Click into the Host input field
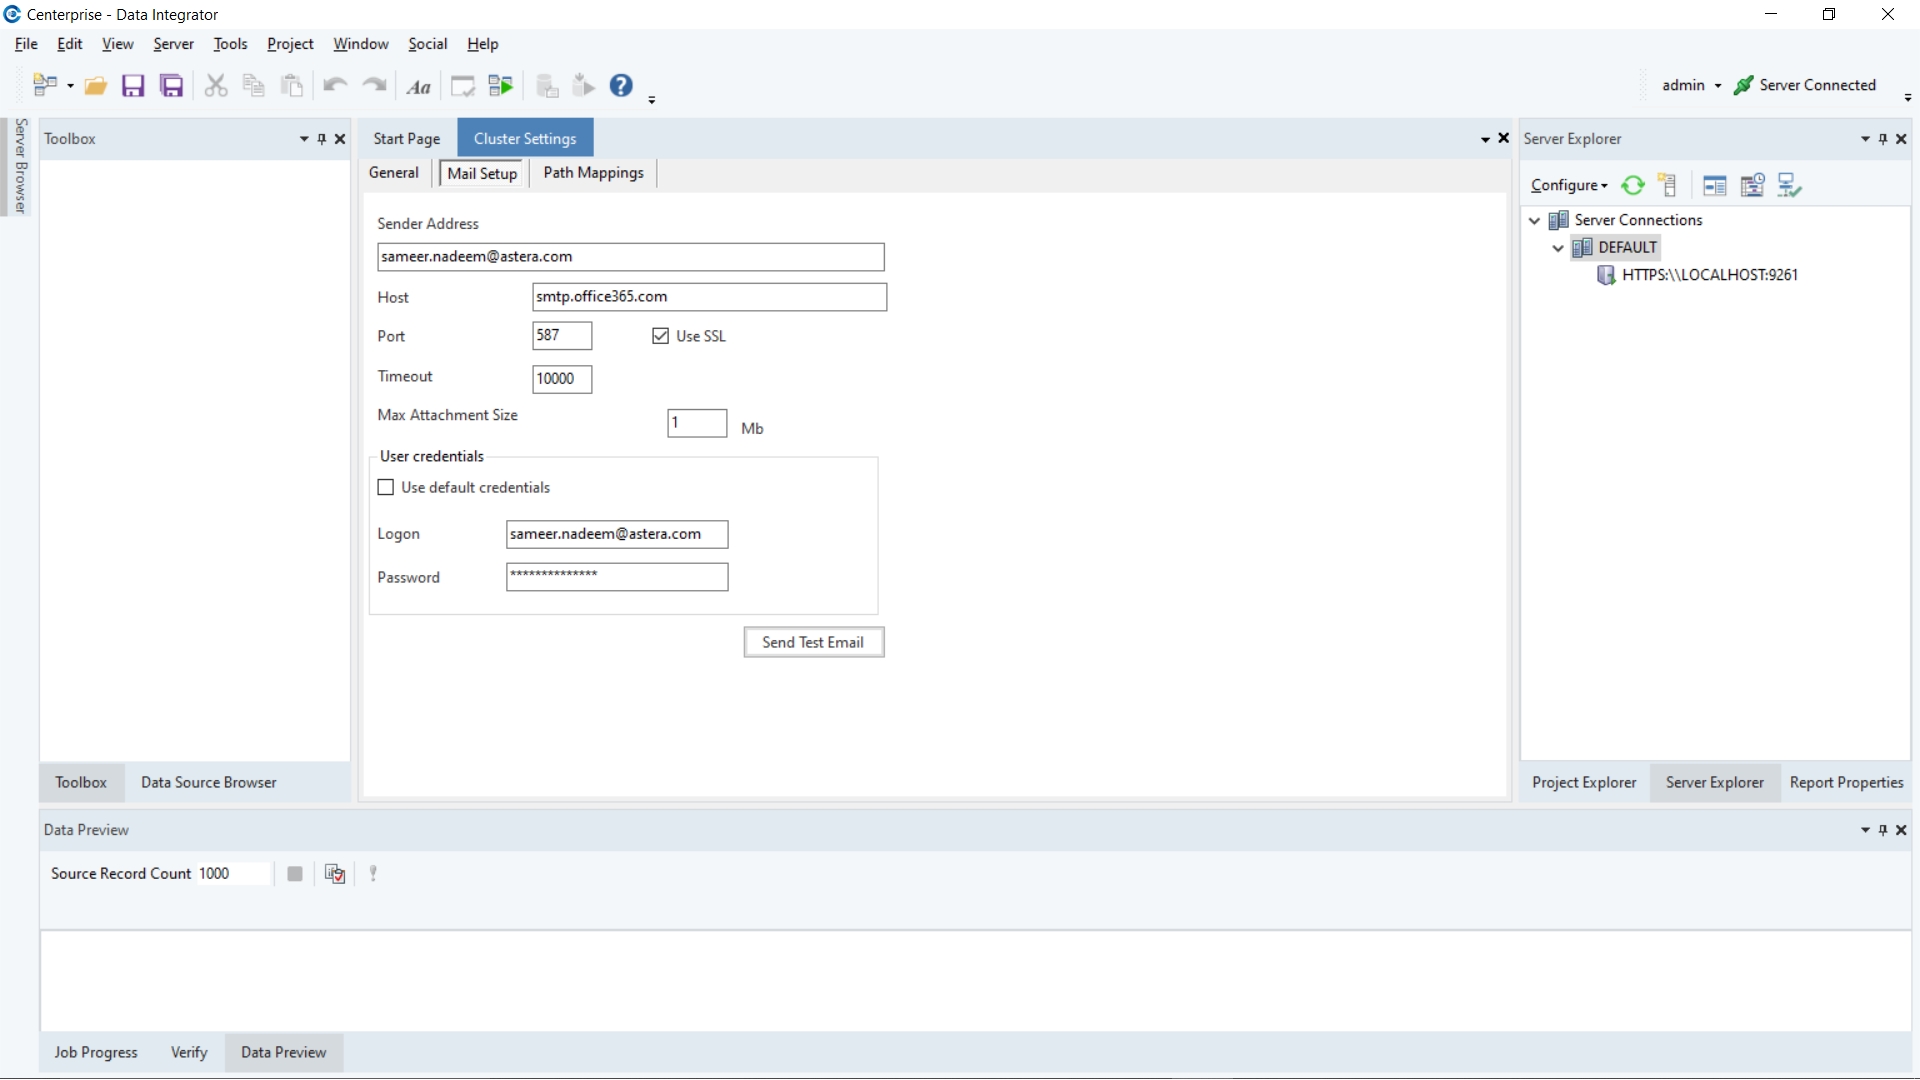Viewport: 1920px width, 1080px height. point(709,297)
